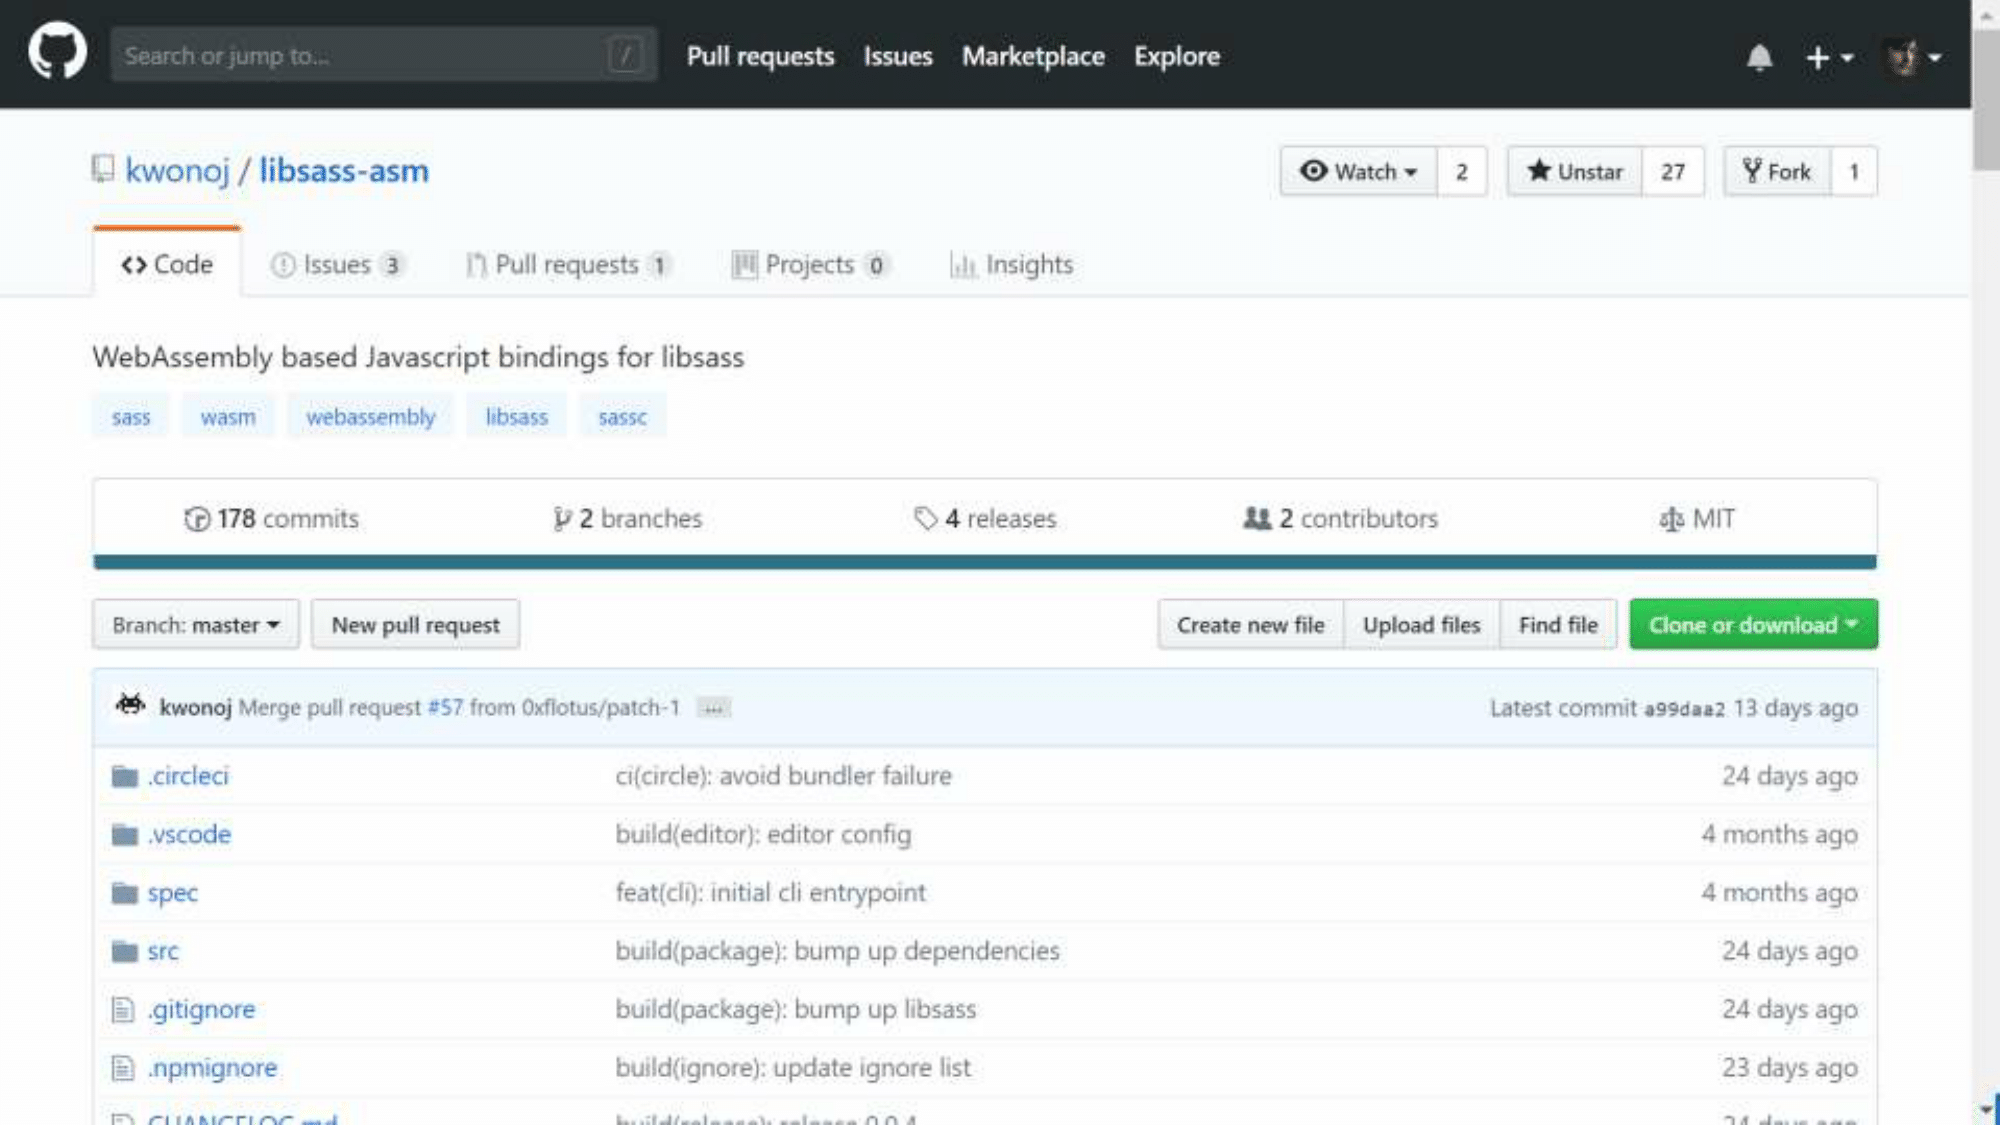
Task: Open commit 'build(package): bump up dependencies'
Action: [x=837, y=950]
